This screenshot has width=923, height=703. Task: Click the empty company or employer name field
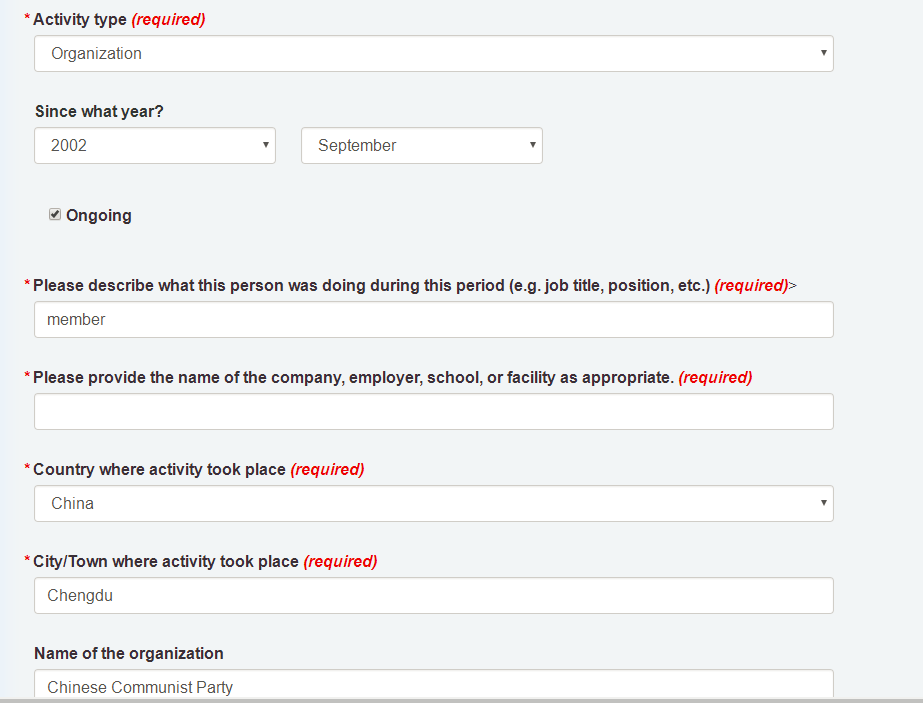click(x=433, y=412)
